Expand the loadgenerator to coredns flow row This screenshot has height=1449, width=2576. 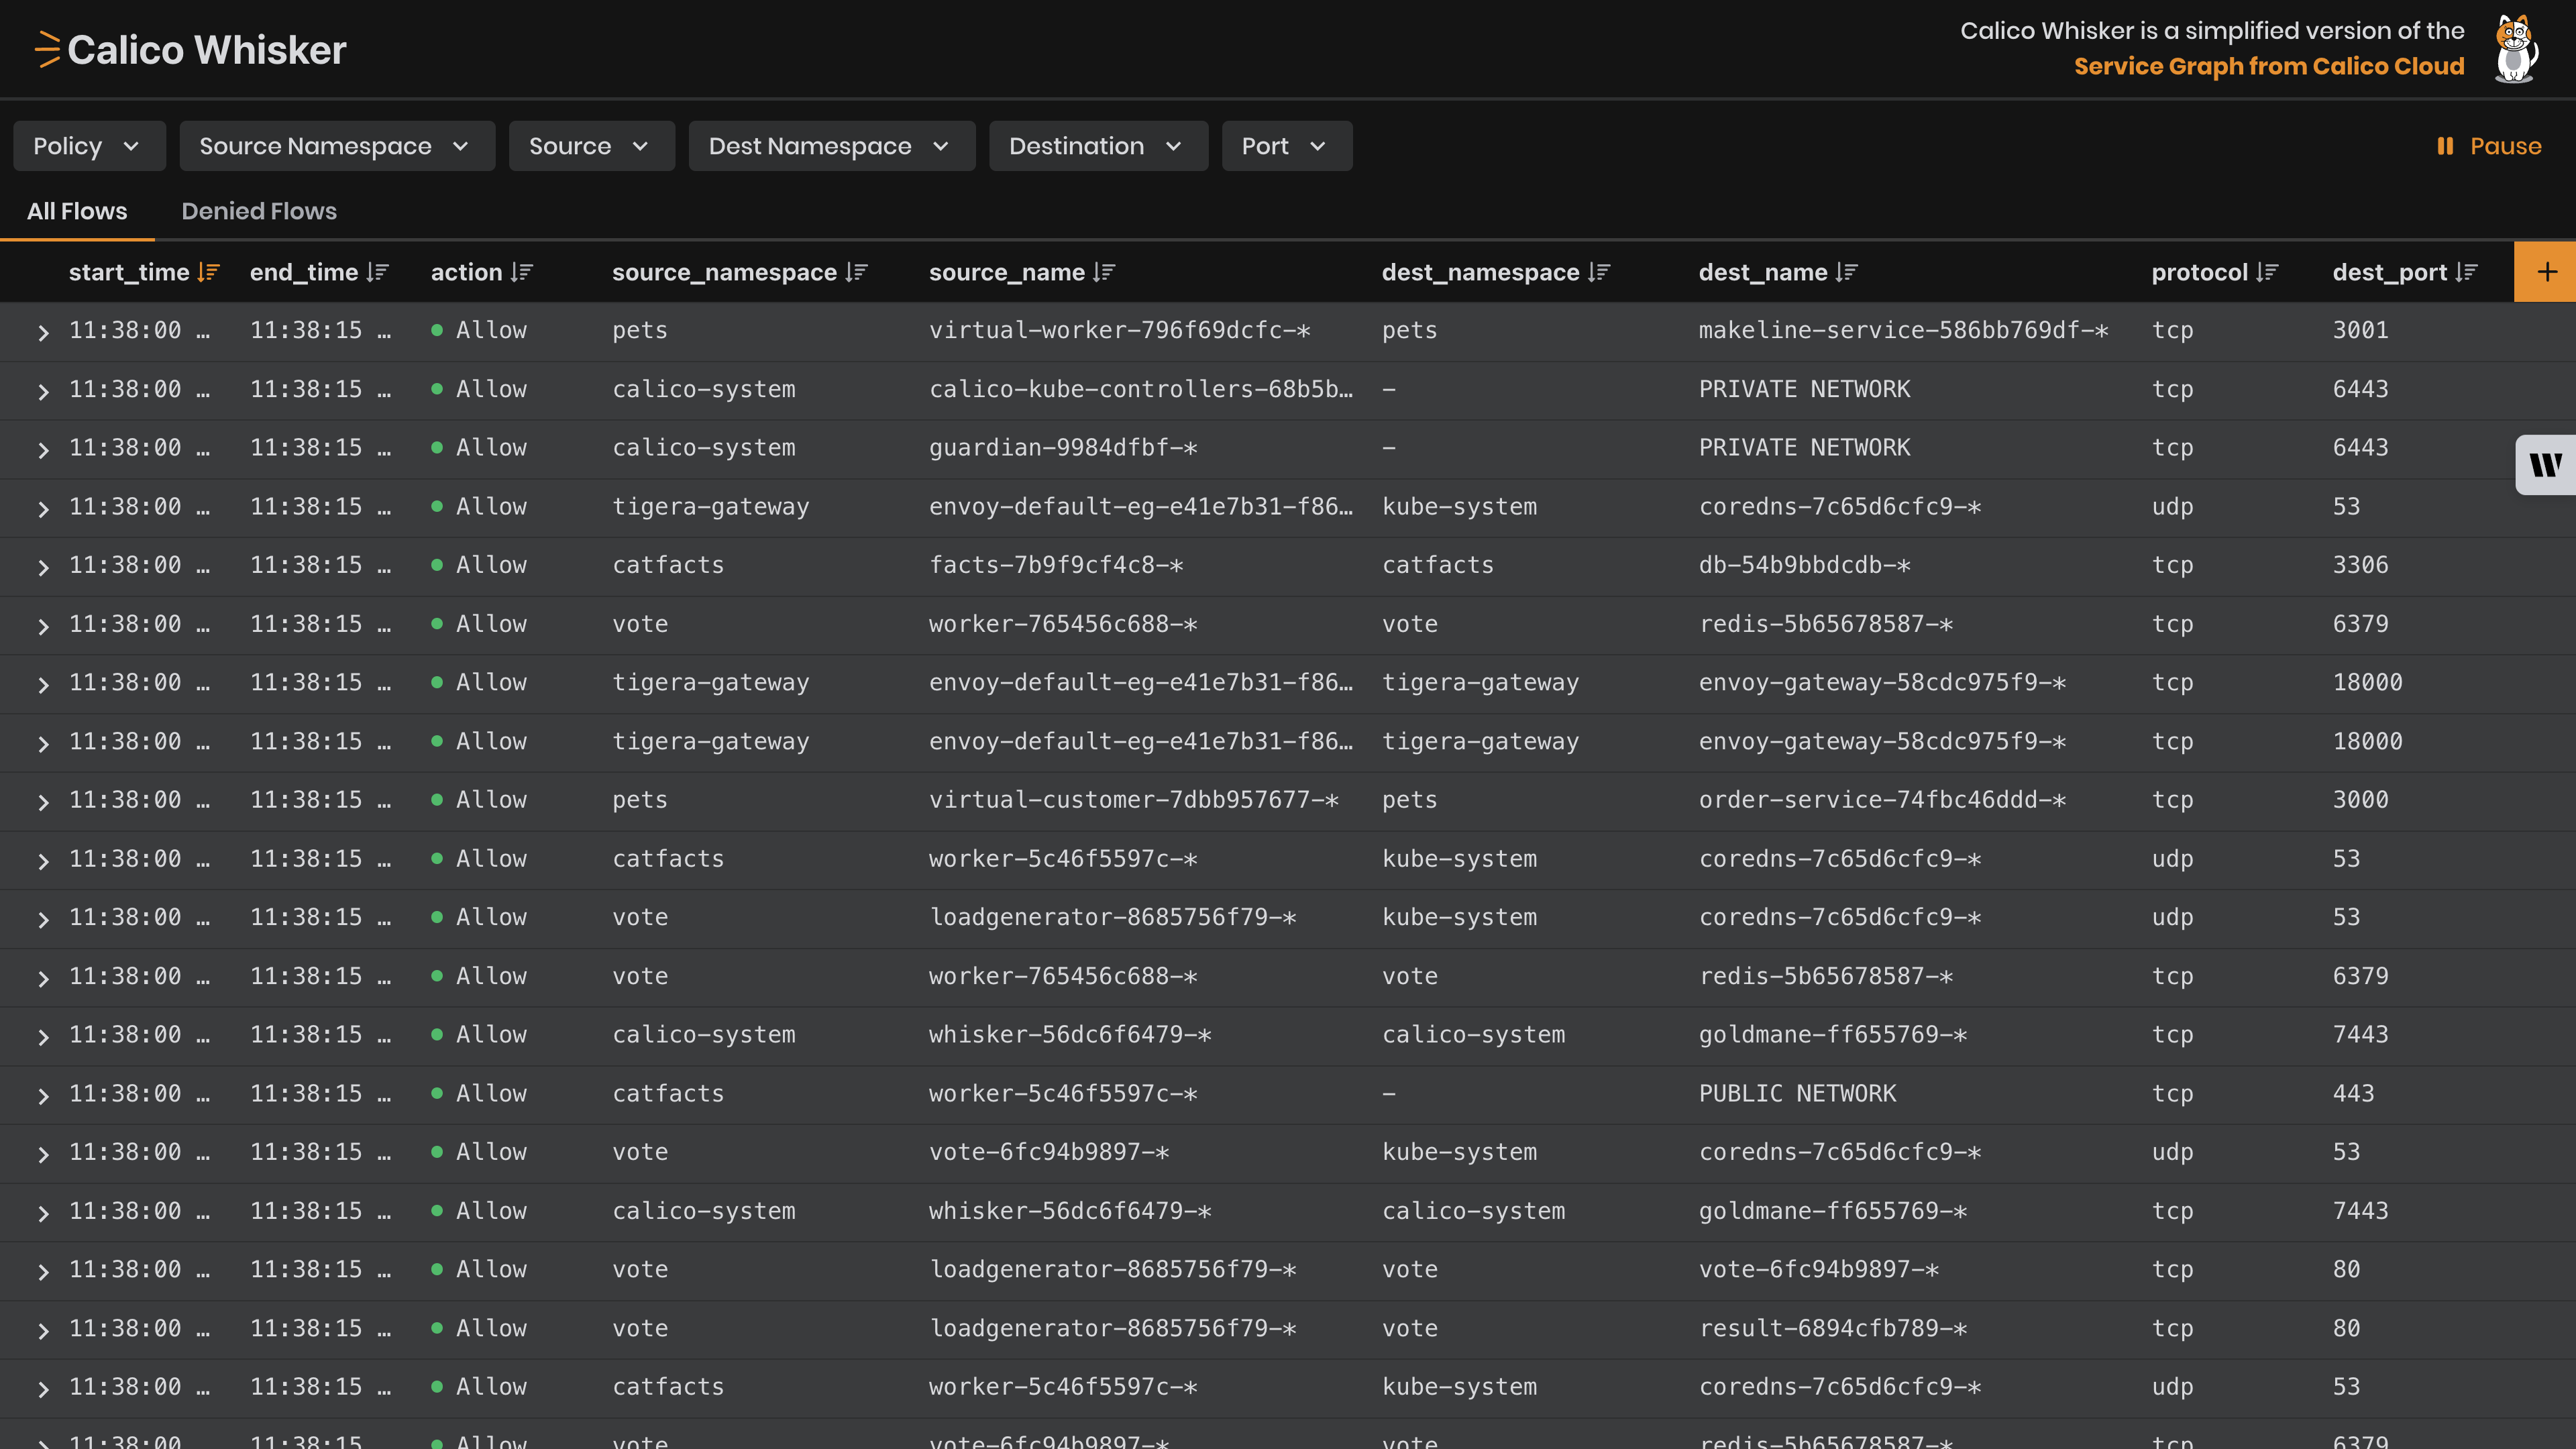[x=43, y=919]
